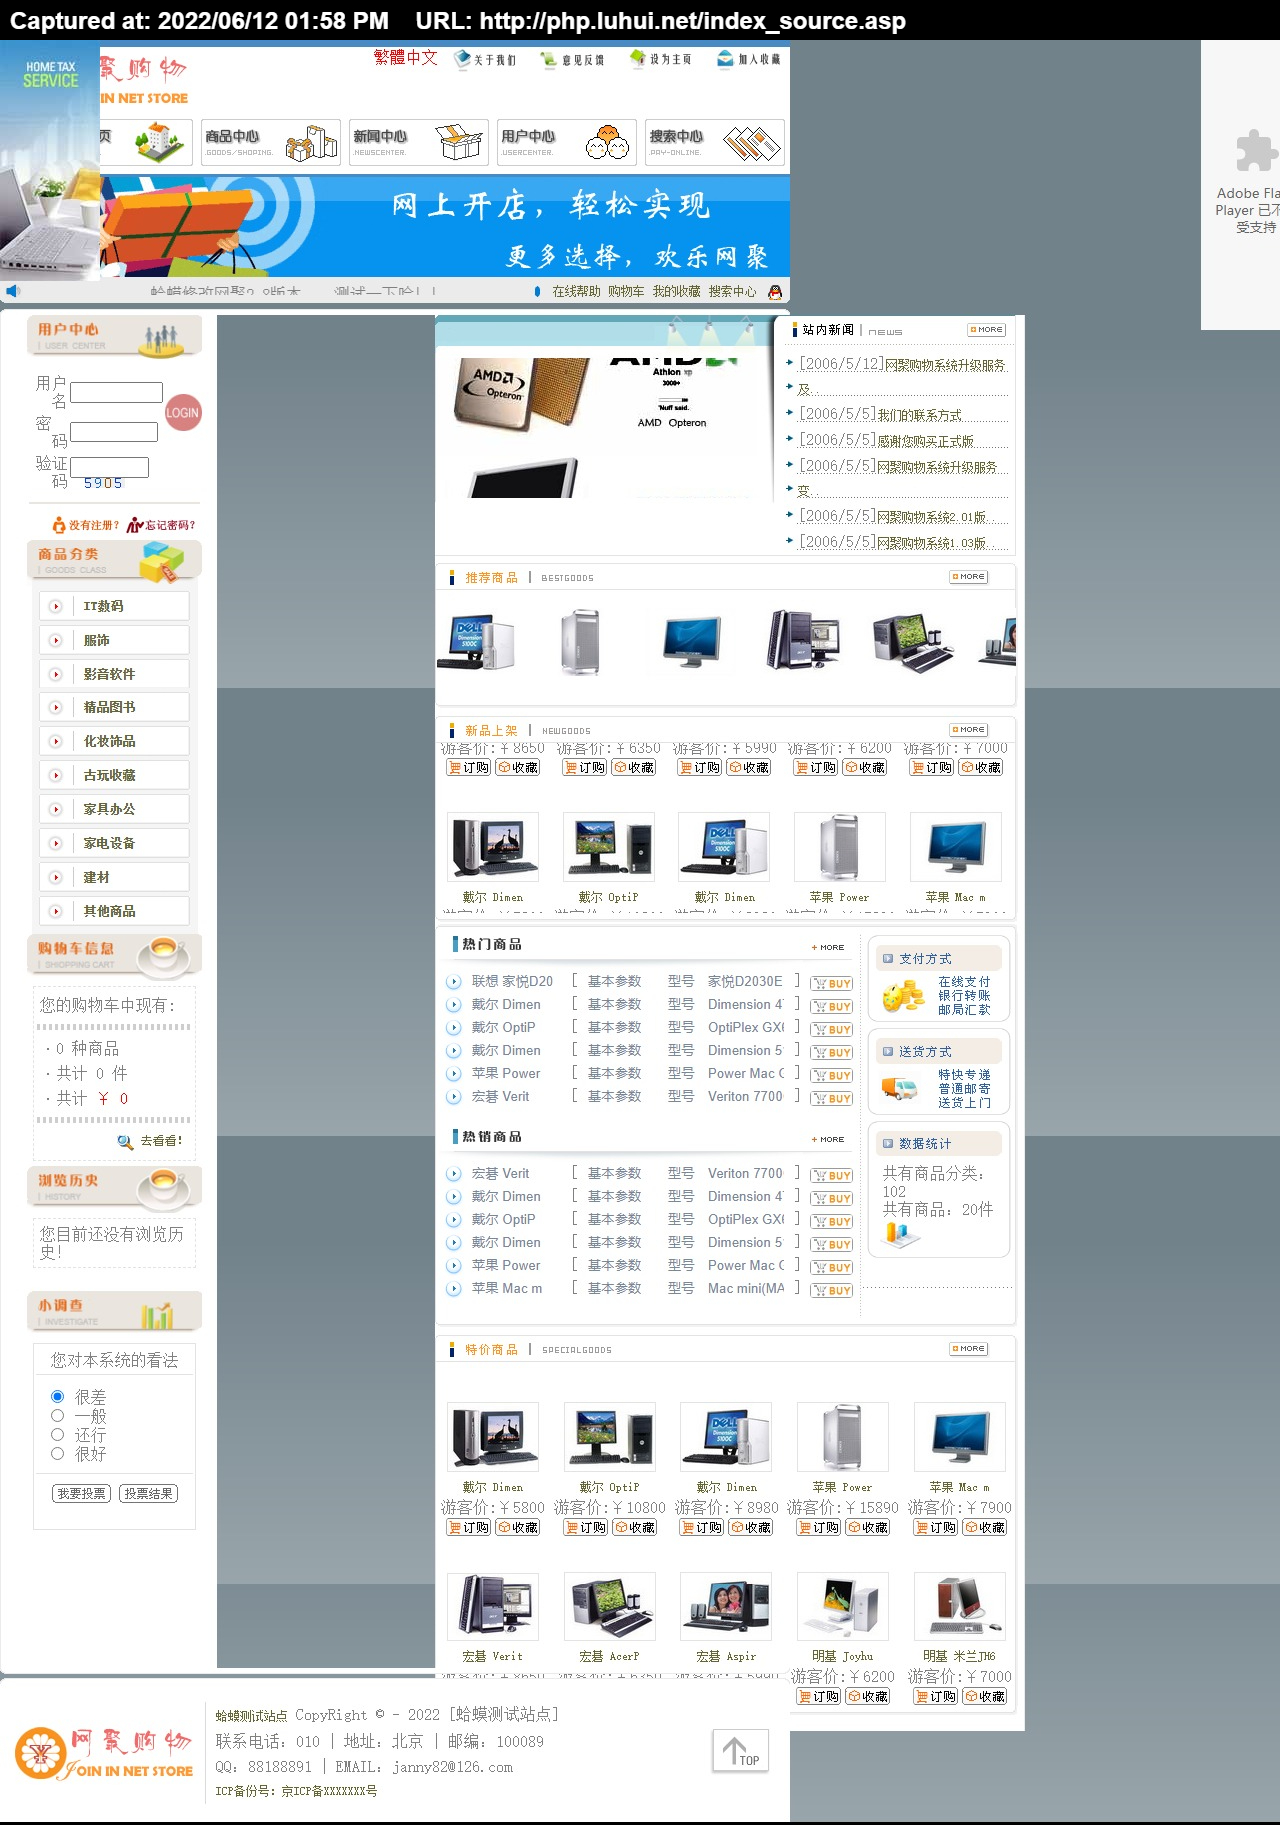Click 订购 under the ￥15890 special item
Viewport: 1280px width, 1825px height.
pos(819,1528)
